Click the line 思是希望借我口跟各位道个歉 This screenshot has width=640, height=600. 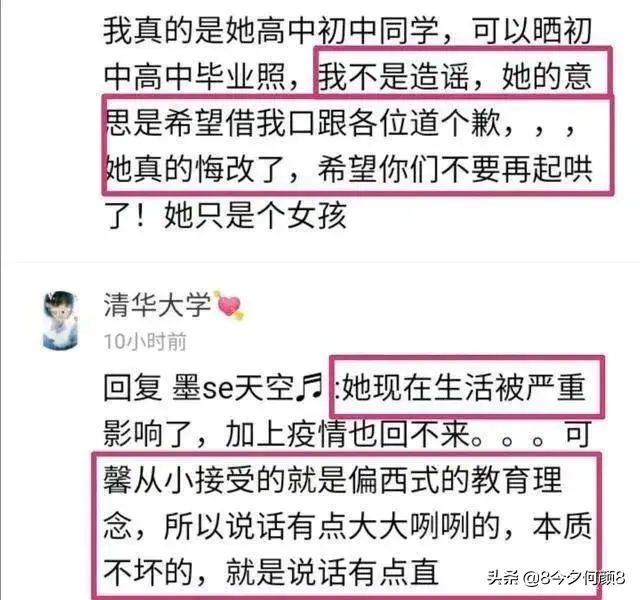pyautogui.click(x=304, y=123)
